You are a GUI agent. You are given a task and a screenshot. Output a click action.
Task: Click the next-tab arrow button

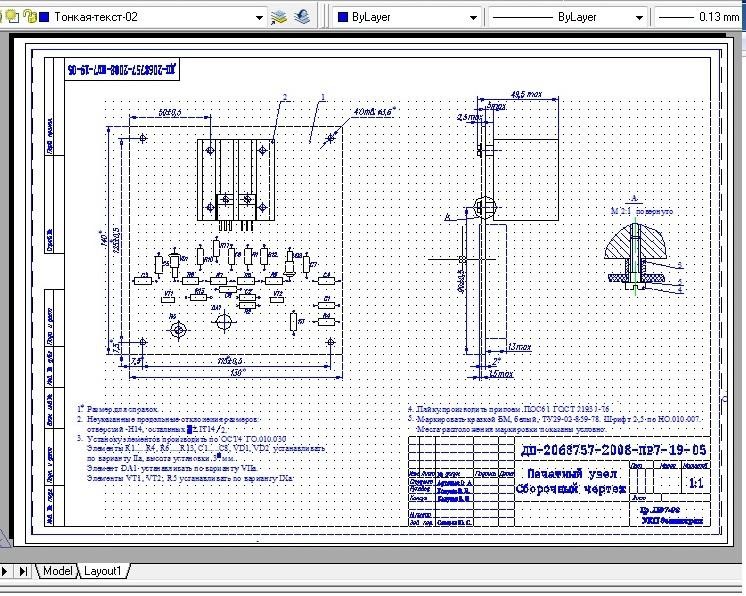[6, 571]
